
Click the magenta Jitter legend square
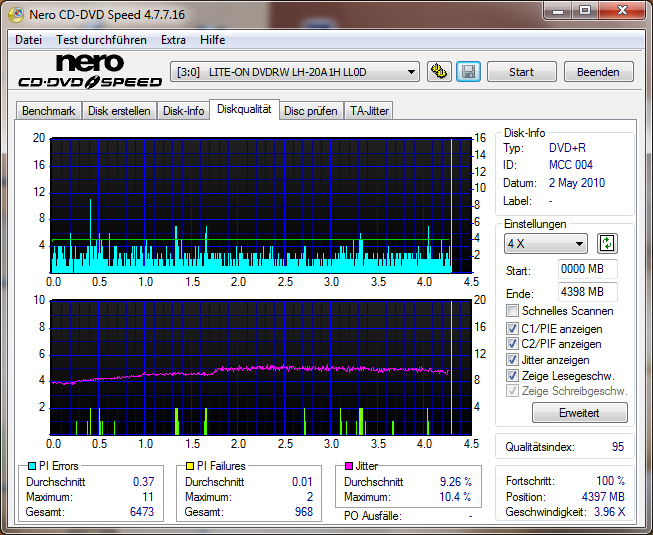349,466
